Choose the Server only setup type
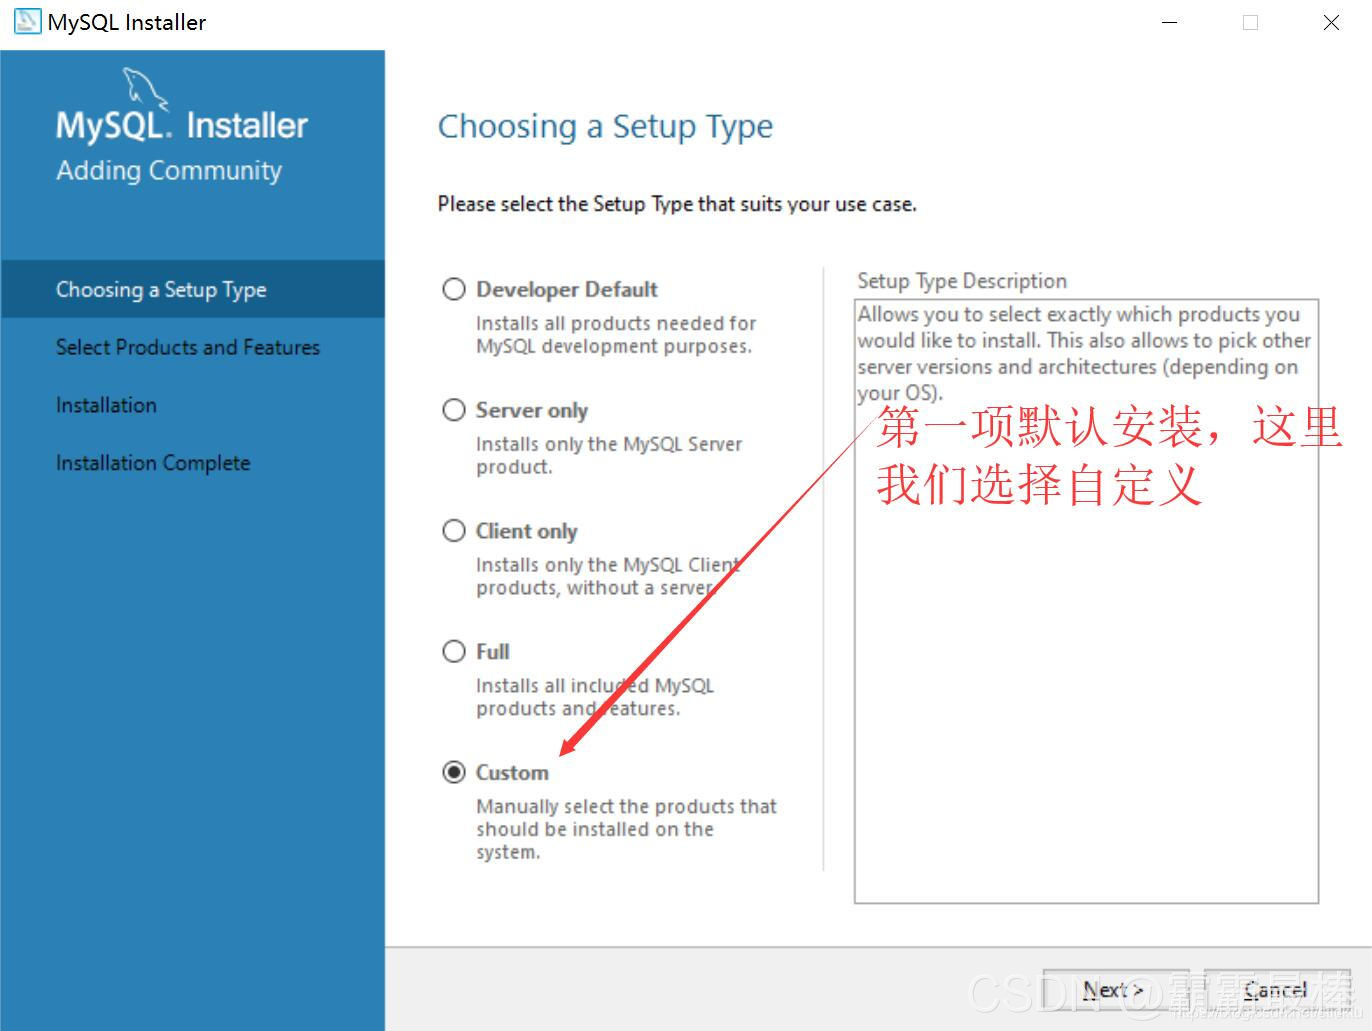 pyautogui.click(x=454, y=410)
